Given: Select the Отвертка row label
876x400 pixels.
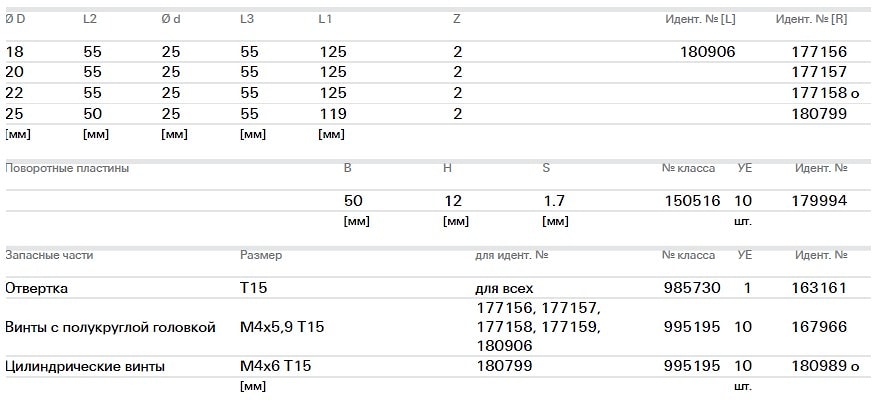Looking at the screenshot, I should [37, 288].
